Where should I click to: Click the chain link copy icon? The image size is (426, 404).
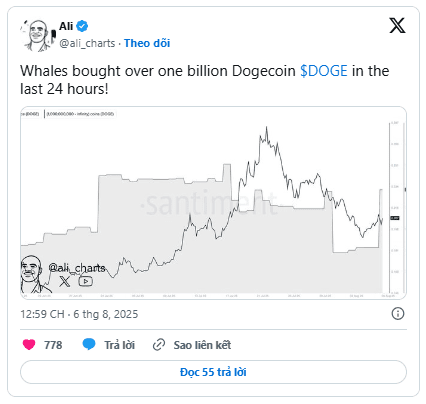tap(159, 345)
